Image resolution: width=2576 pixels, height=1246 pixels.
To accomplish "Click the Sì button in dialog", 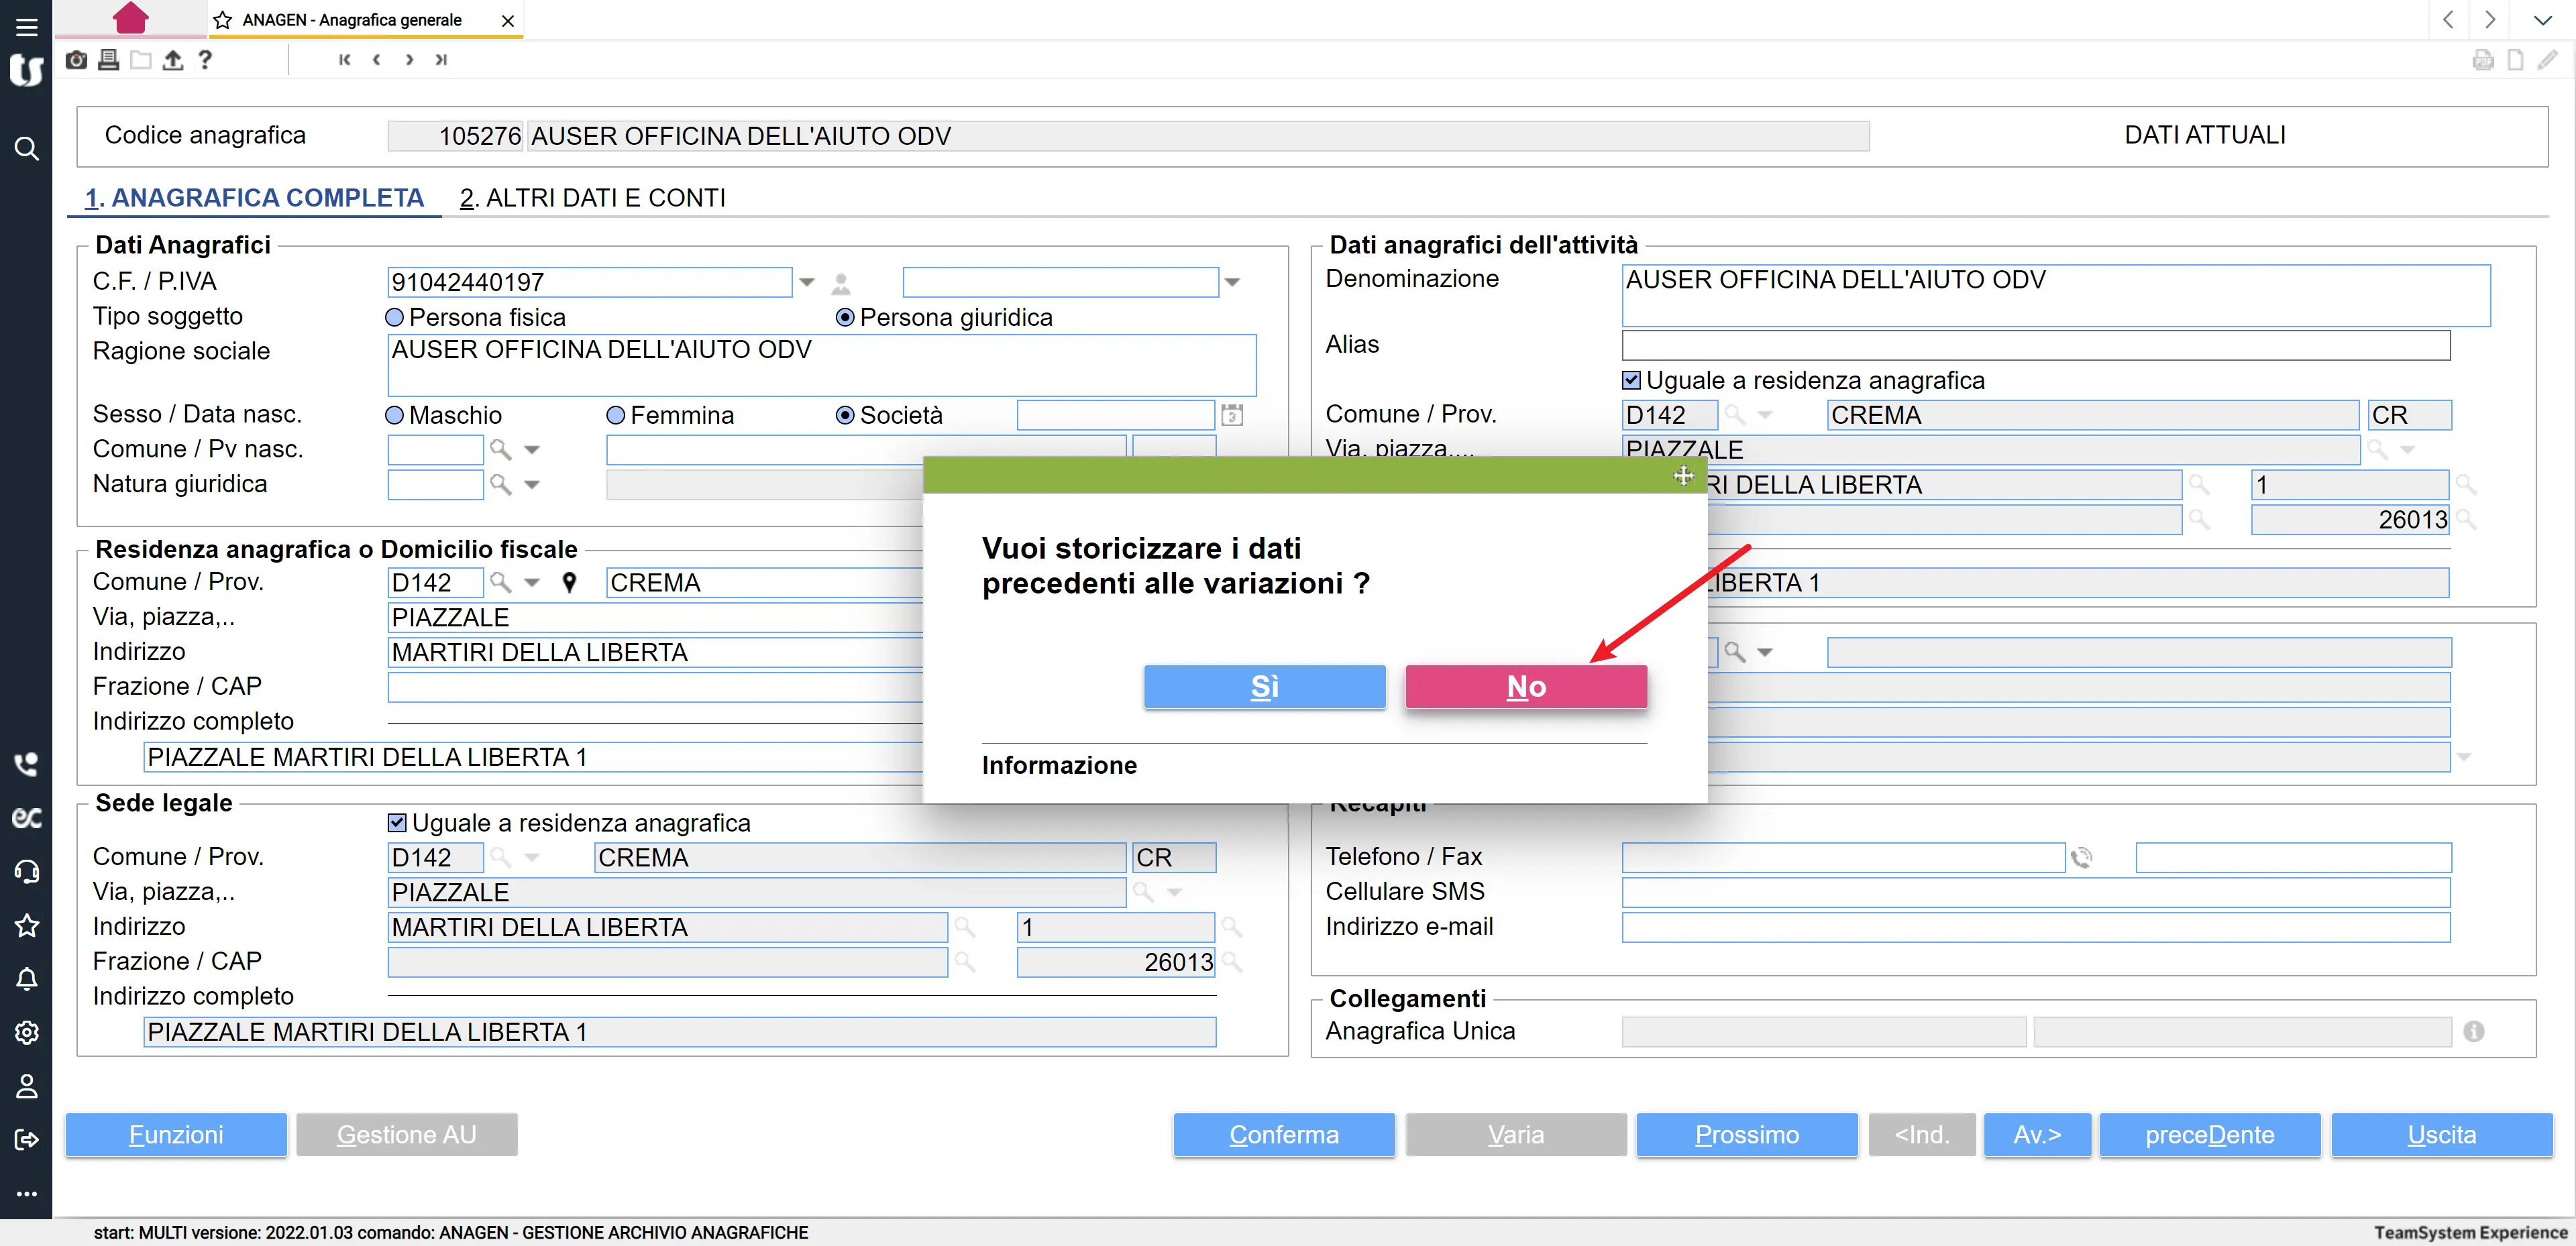I will [x=1264, y=687].
